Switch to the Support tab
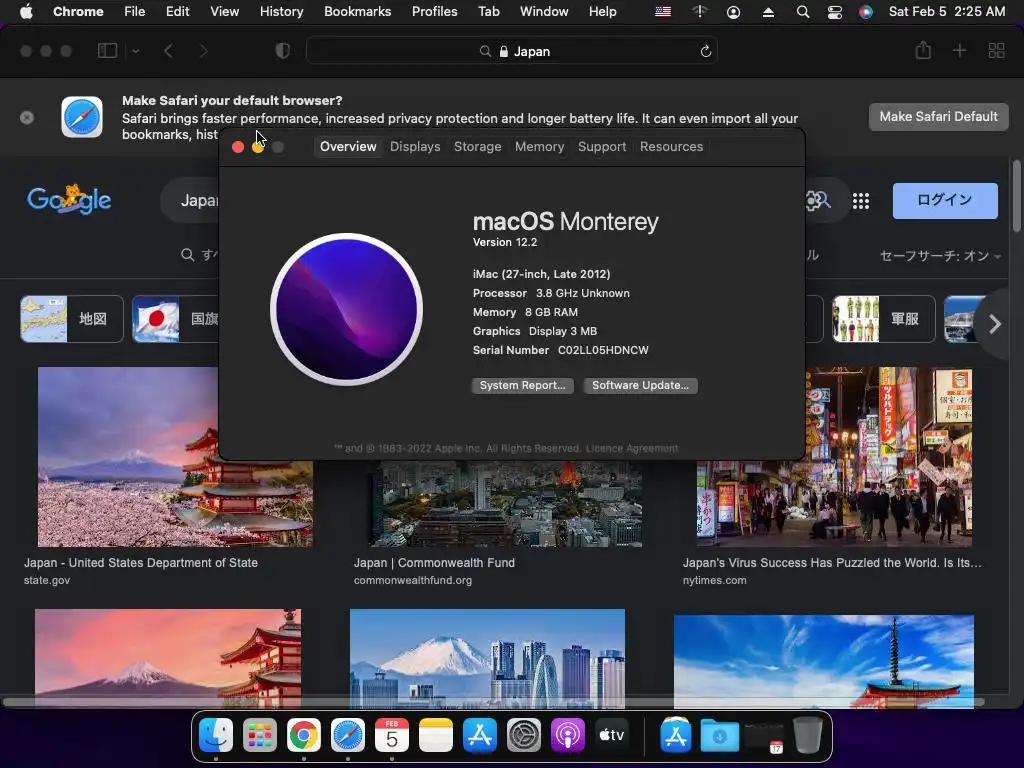This screenshot has height=768, width=1024. click(601, 147)
